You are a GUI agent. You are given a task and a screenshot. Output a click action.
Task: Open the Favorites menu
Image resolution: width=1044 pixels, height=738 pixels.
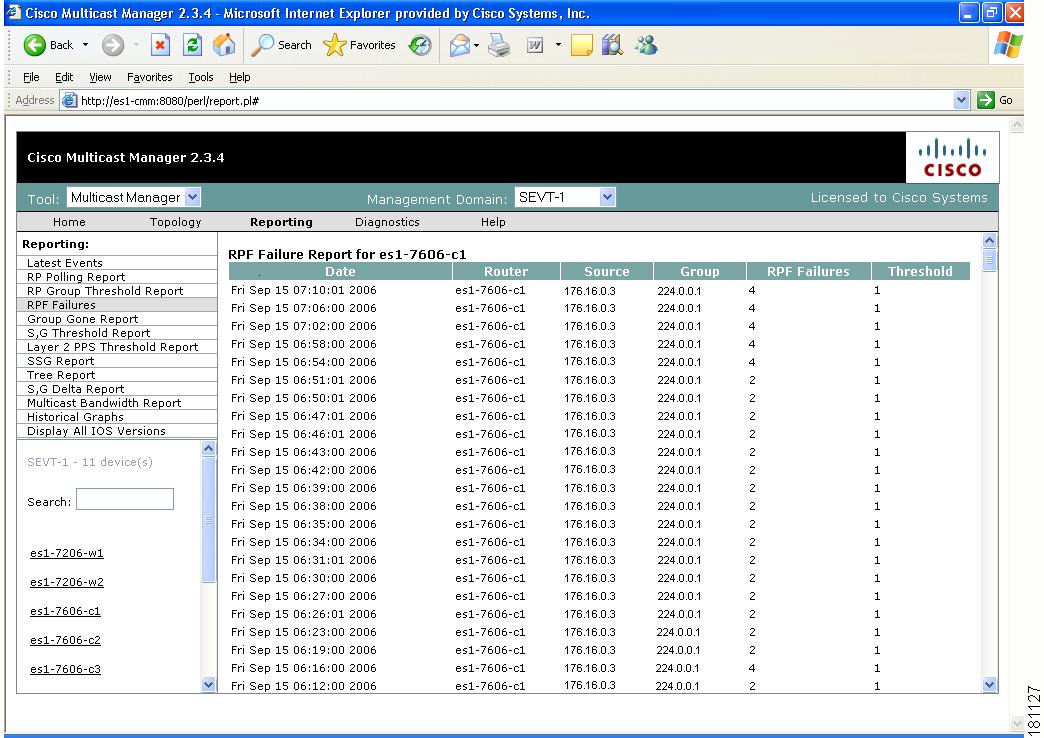coord(150,77)
